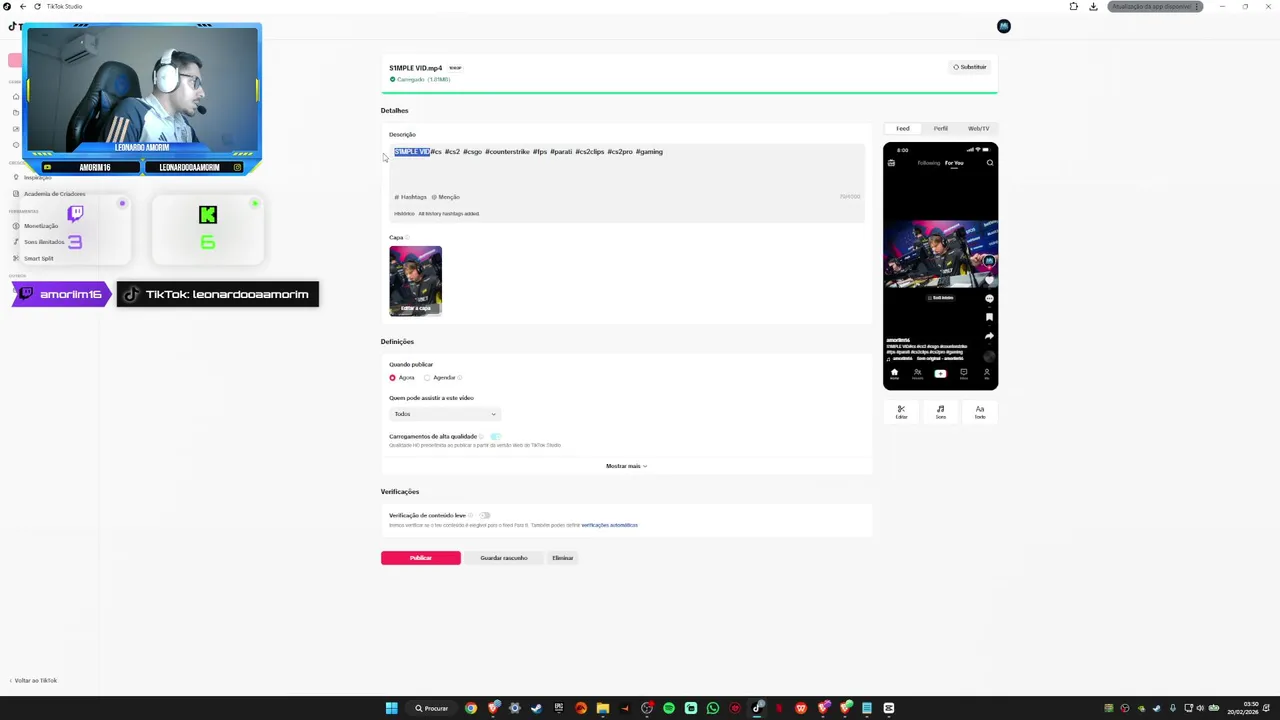Click the cover thumbnail Editar a capa

(415, 281)
